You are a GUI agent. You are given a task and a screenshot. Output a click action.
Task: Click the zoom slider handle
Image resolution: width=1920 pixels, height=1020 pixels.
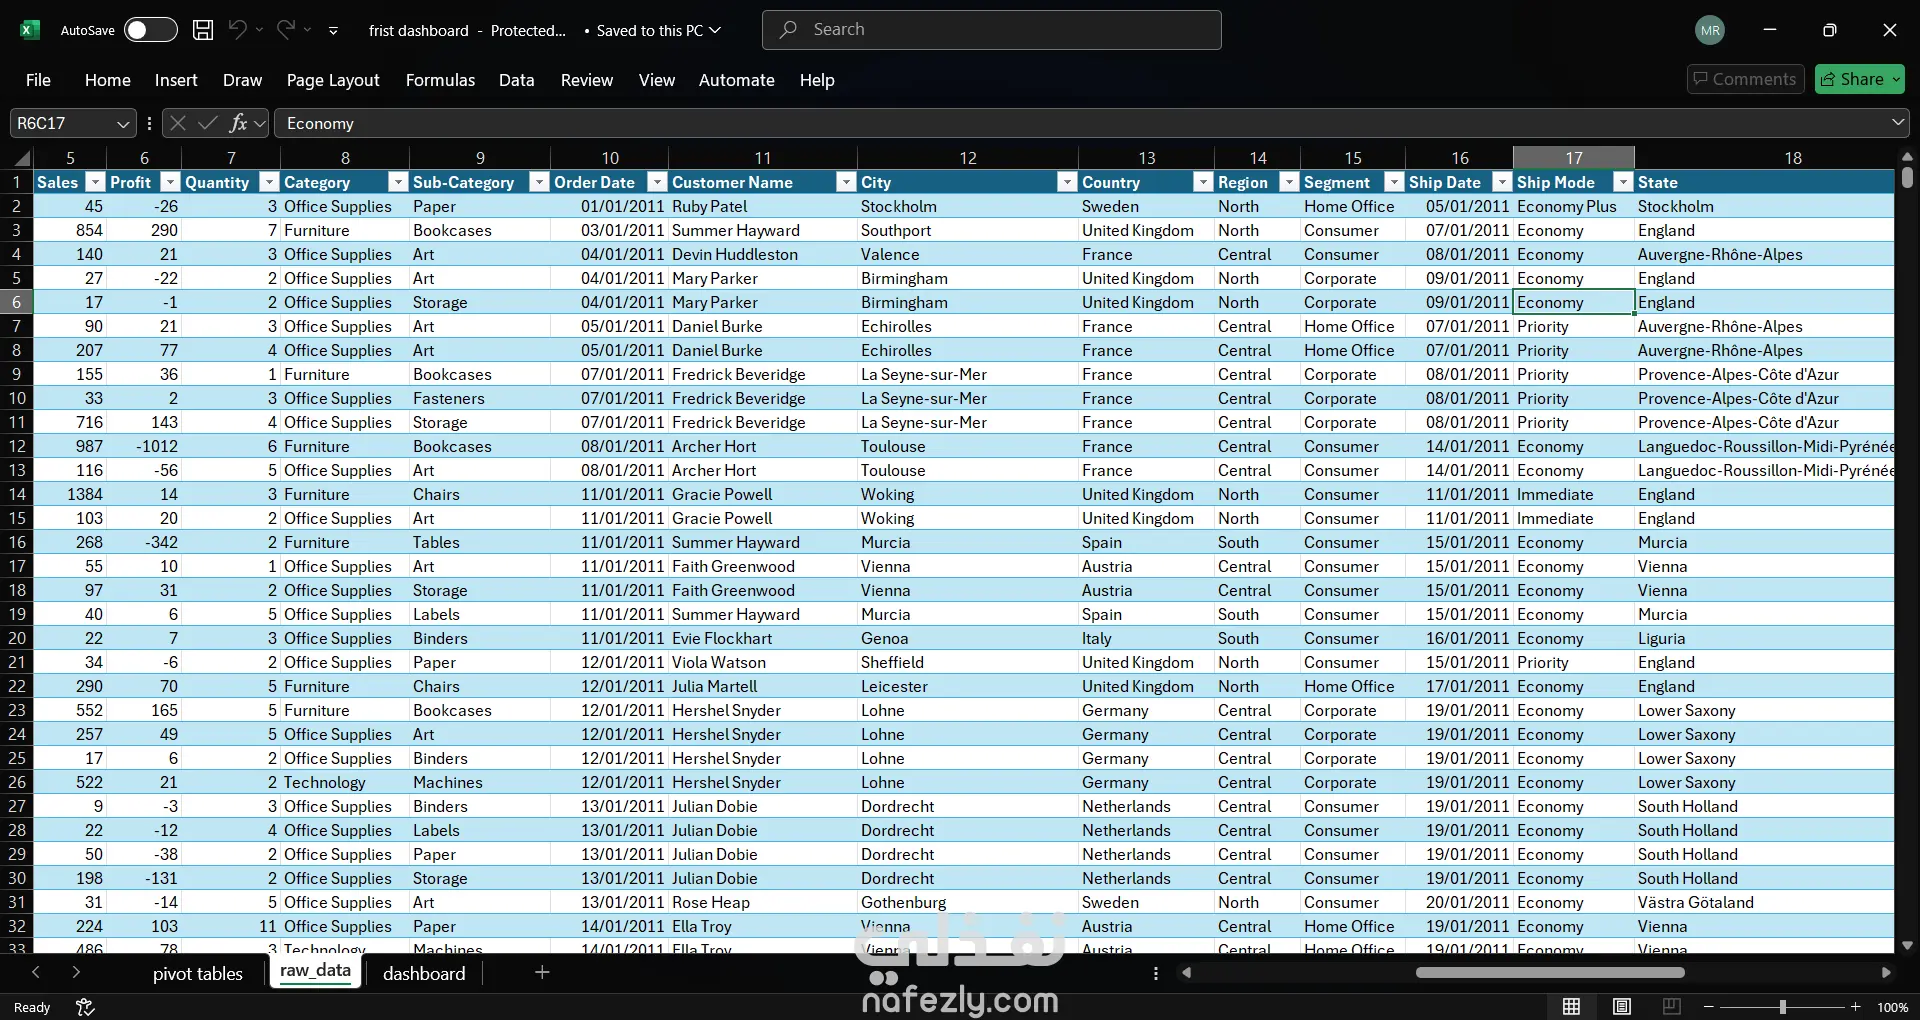1782,1007
